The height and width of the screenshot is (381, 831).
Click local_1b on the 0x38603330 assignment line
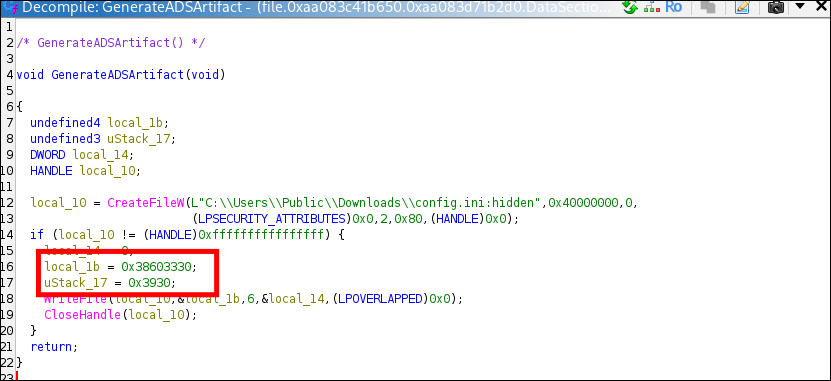click(x=73, y=267)
